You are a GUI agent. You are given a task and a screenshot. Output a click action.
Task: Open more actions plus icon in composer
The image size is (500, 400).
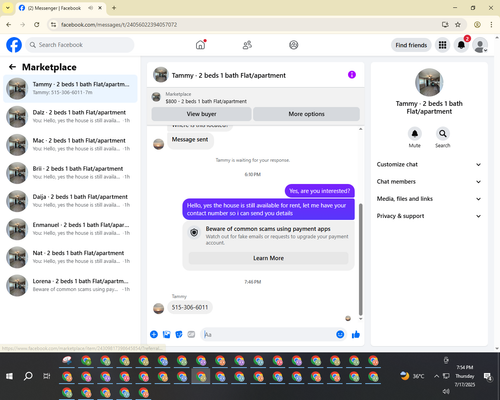click(x=154, y=334)
